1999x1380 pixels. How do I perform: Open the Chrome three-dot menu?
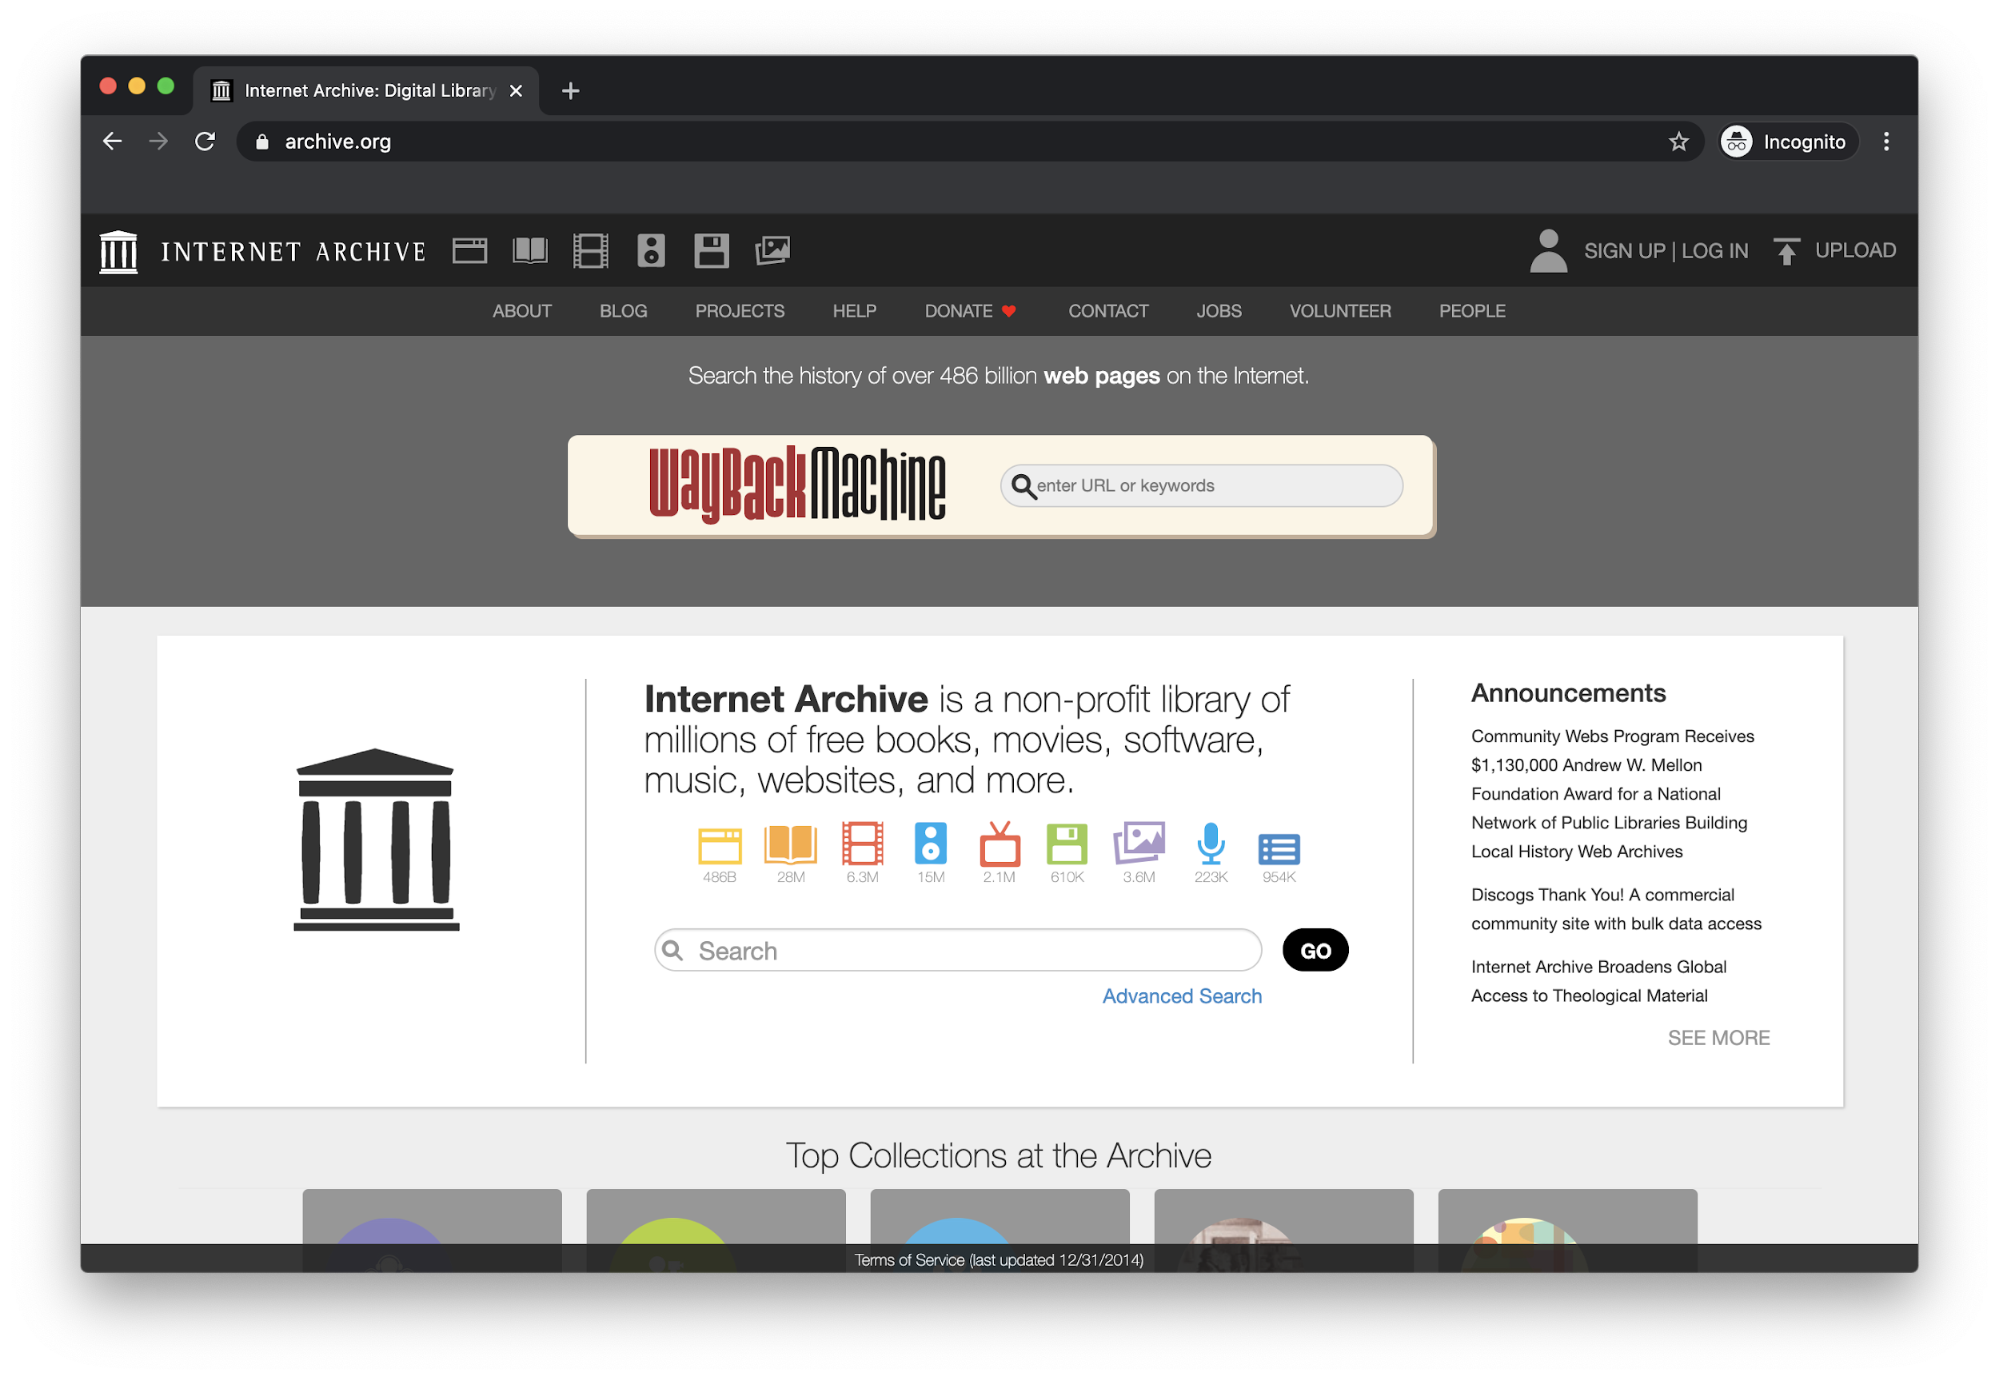pos(1886,142)
